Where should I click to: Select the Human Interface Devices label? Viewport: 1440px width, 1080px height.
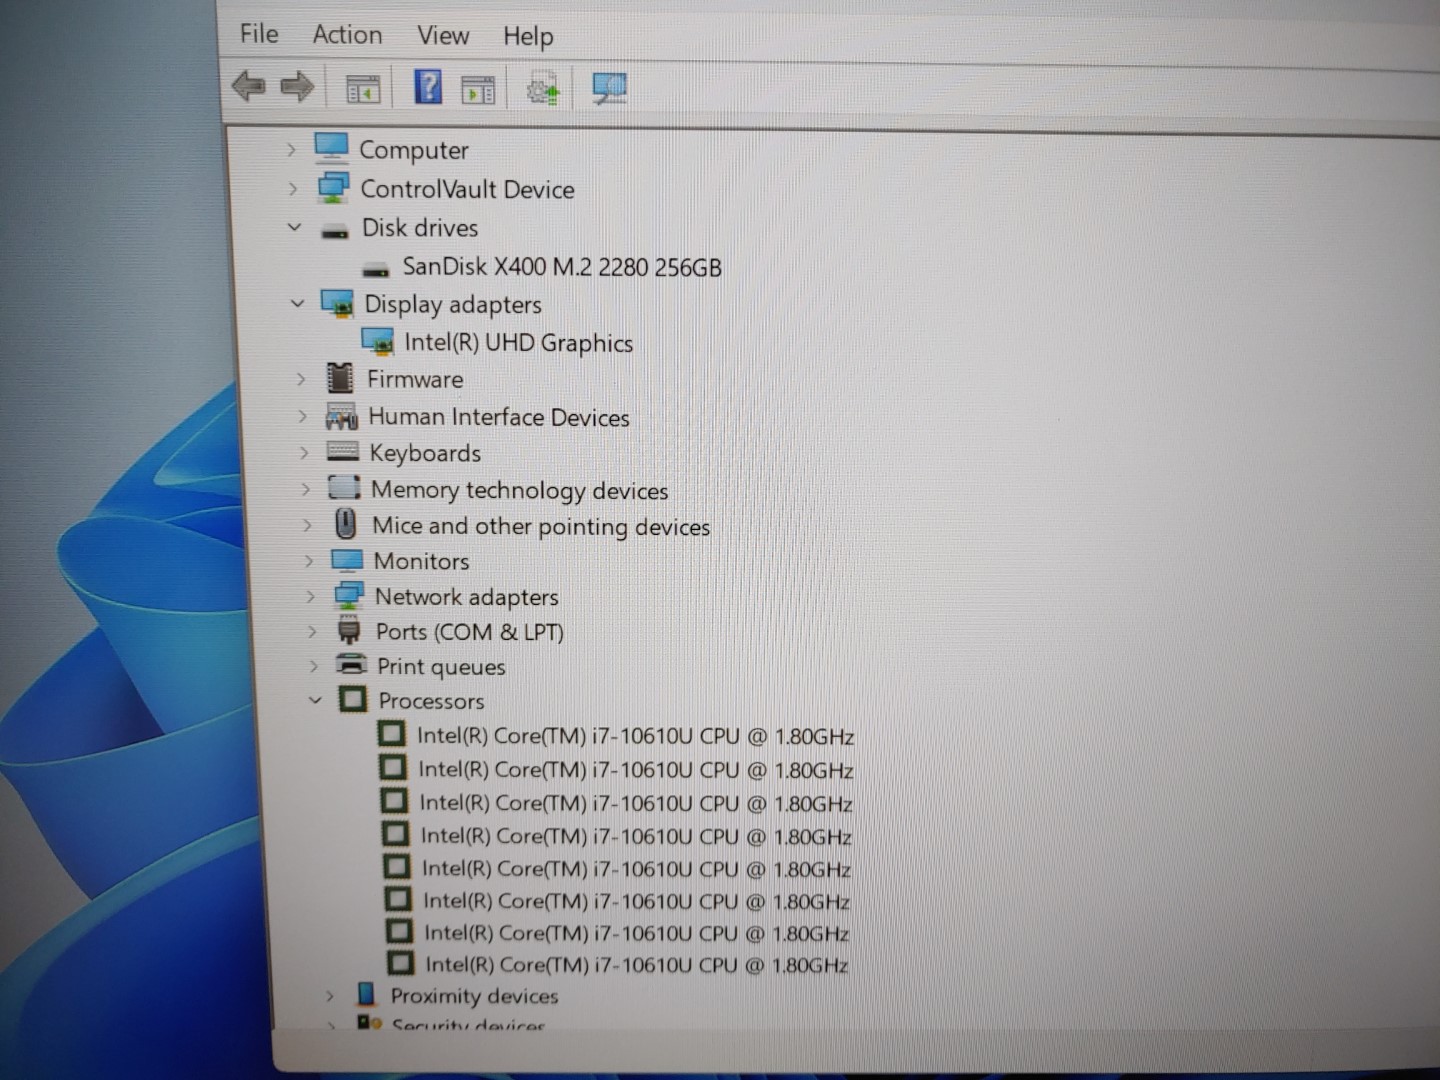click(499, 417)
